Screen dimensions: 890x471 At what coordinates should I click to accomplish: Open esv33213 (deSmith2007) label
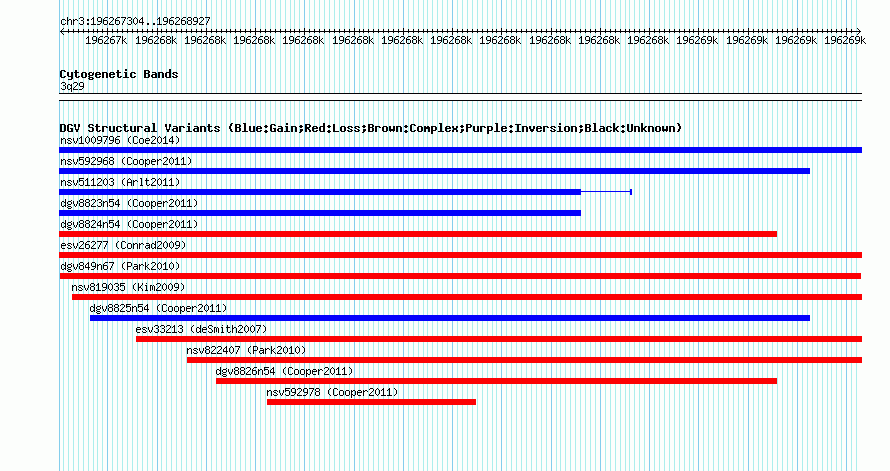(x=201, y=329)
